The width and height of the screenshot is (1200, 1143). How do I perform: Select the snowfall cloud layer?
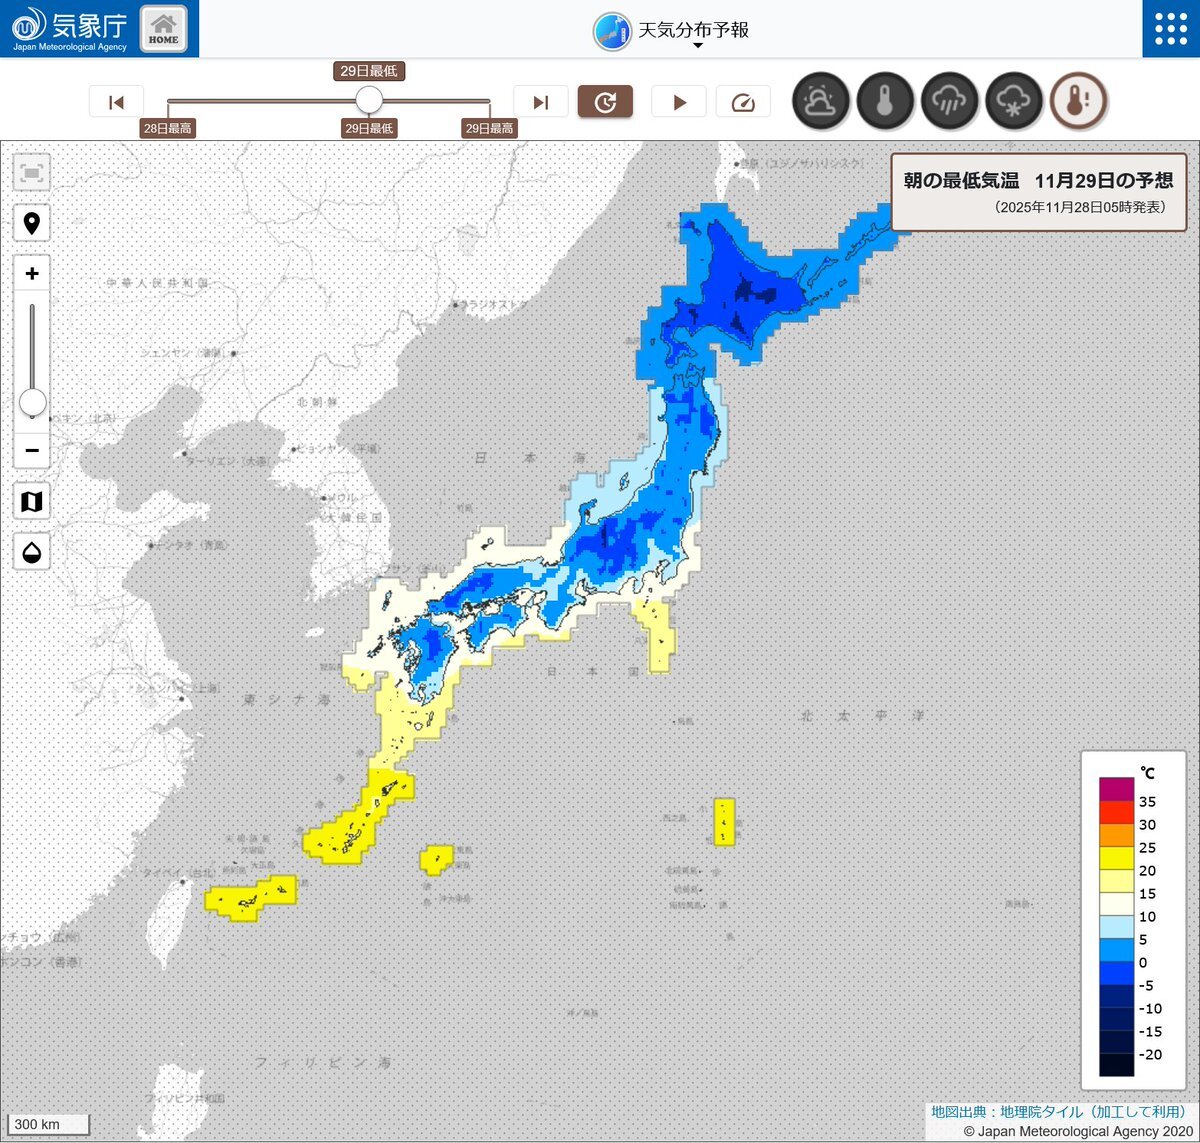(x=1013, y=101)
